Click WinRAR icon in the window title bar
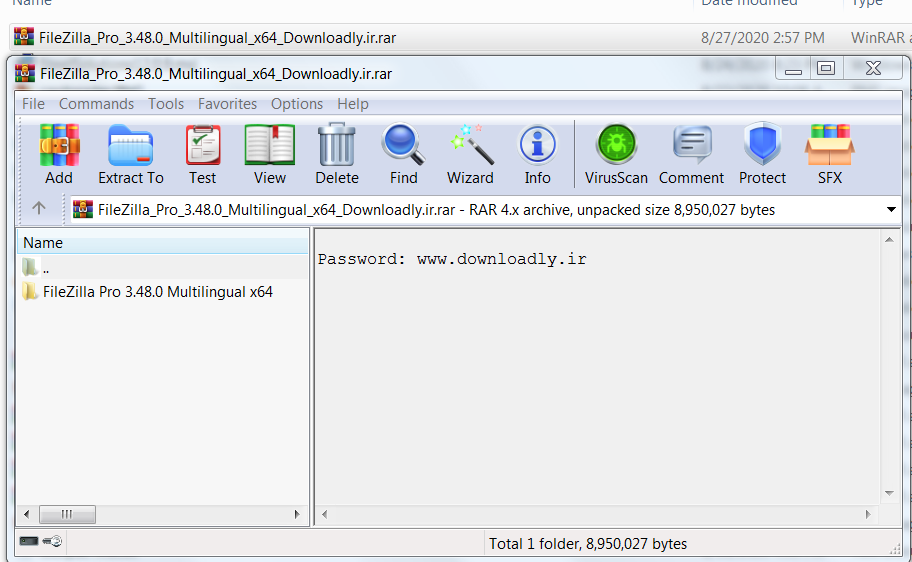912x562 pixels. pos(24,73)
